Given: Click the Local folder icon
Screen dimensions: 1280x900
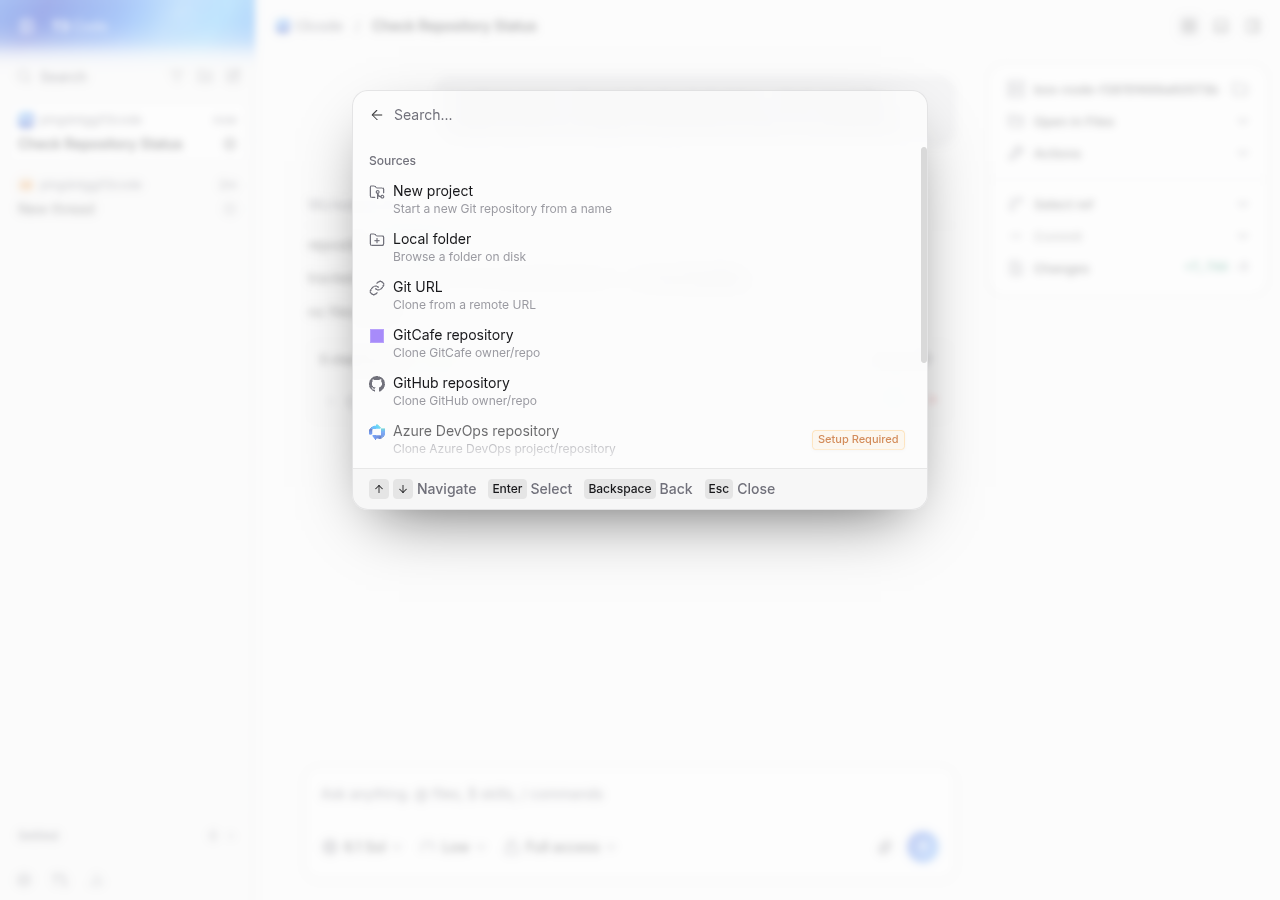Looking at the screenshot, I should pyautogui.click(x=377, y=239).
